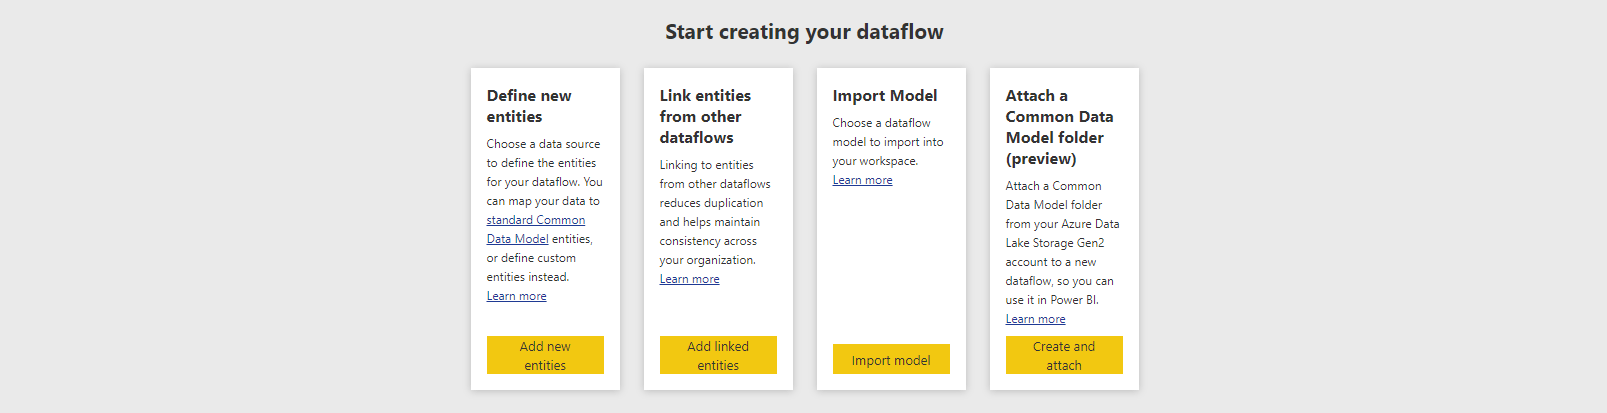Click the Import Model card heading
Screen dimensions: 1607x413
(885, 96)
